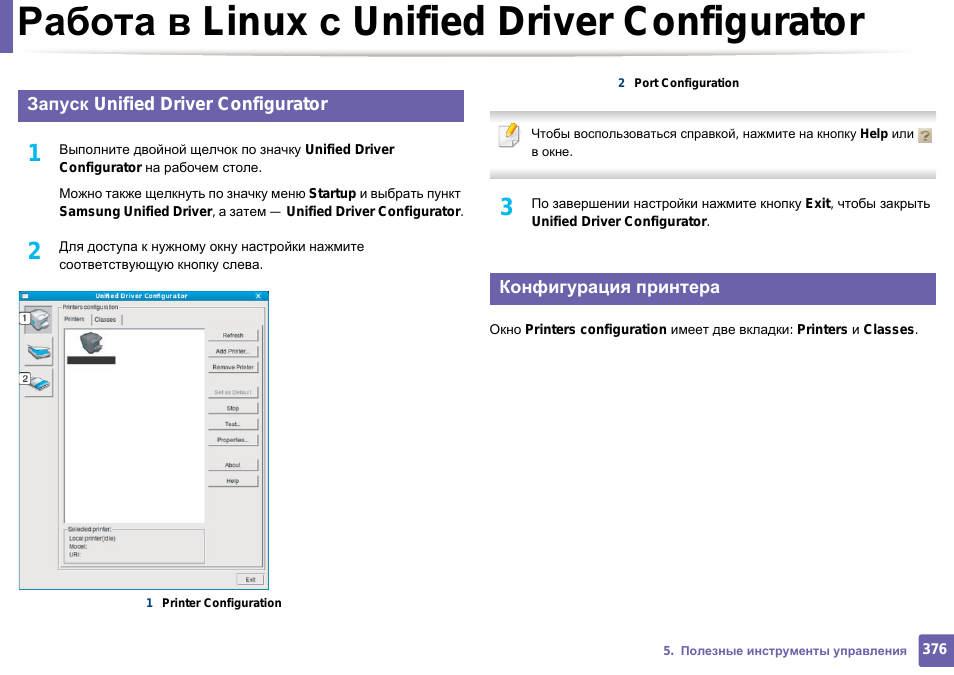Click Add Printer button

click(x=233, y=352)
